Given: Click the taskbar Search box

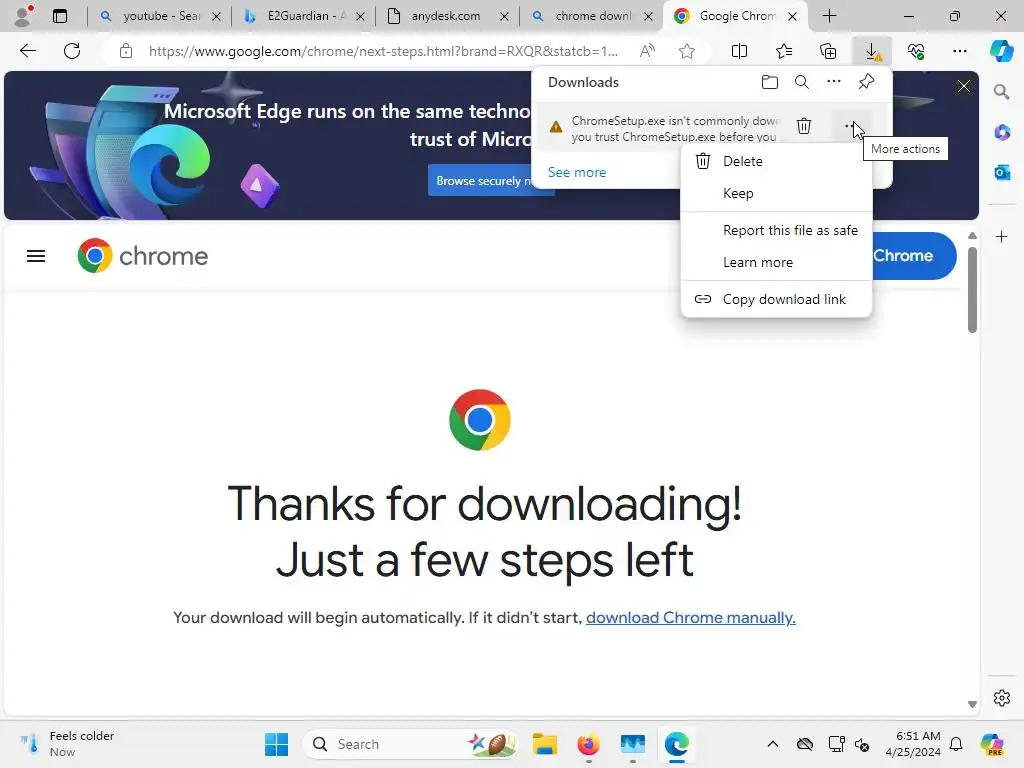Looking at the screenshot, I should pyautogui.click(x=410, y=744).
